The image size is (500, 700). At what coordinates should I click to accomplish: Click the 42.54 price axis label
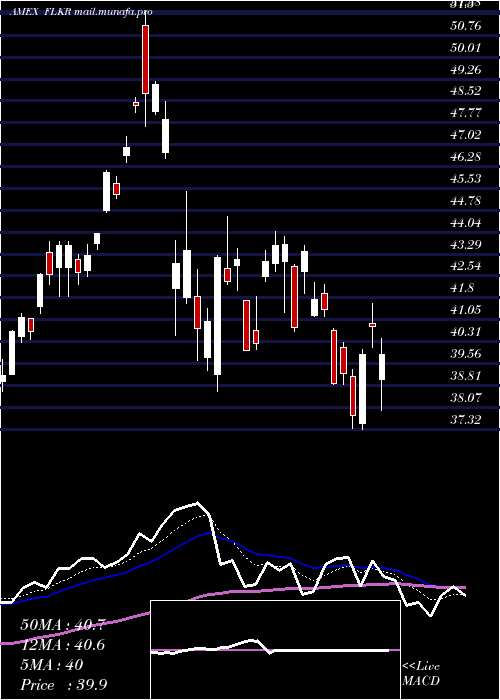[x=466, y=266]
